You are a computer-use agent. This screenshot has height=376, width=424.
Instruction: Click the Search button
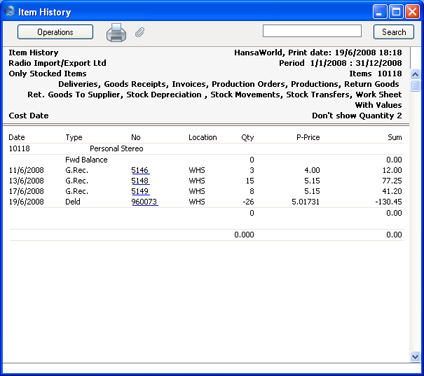point(394,32)
